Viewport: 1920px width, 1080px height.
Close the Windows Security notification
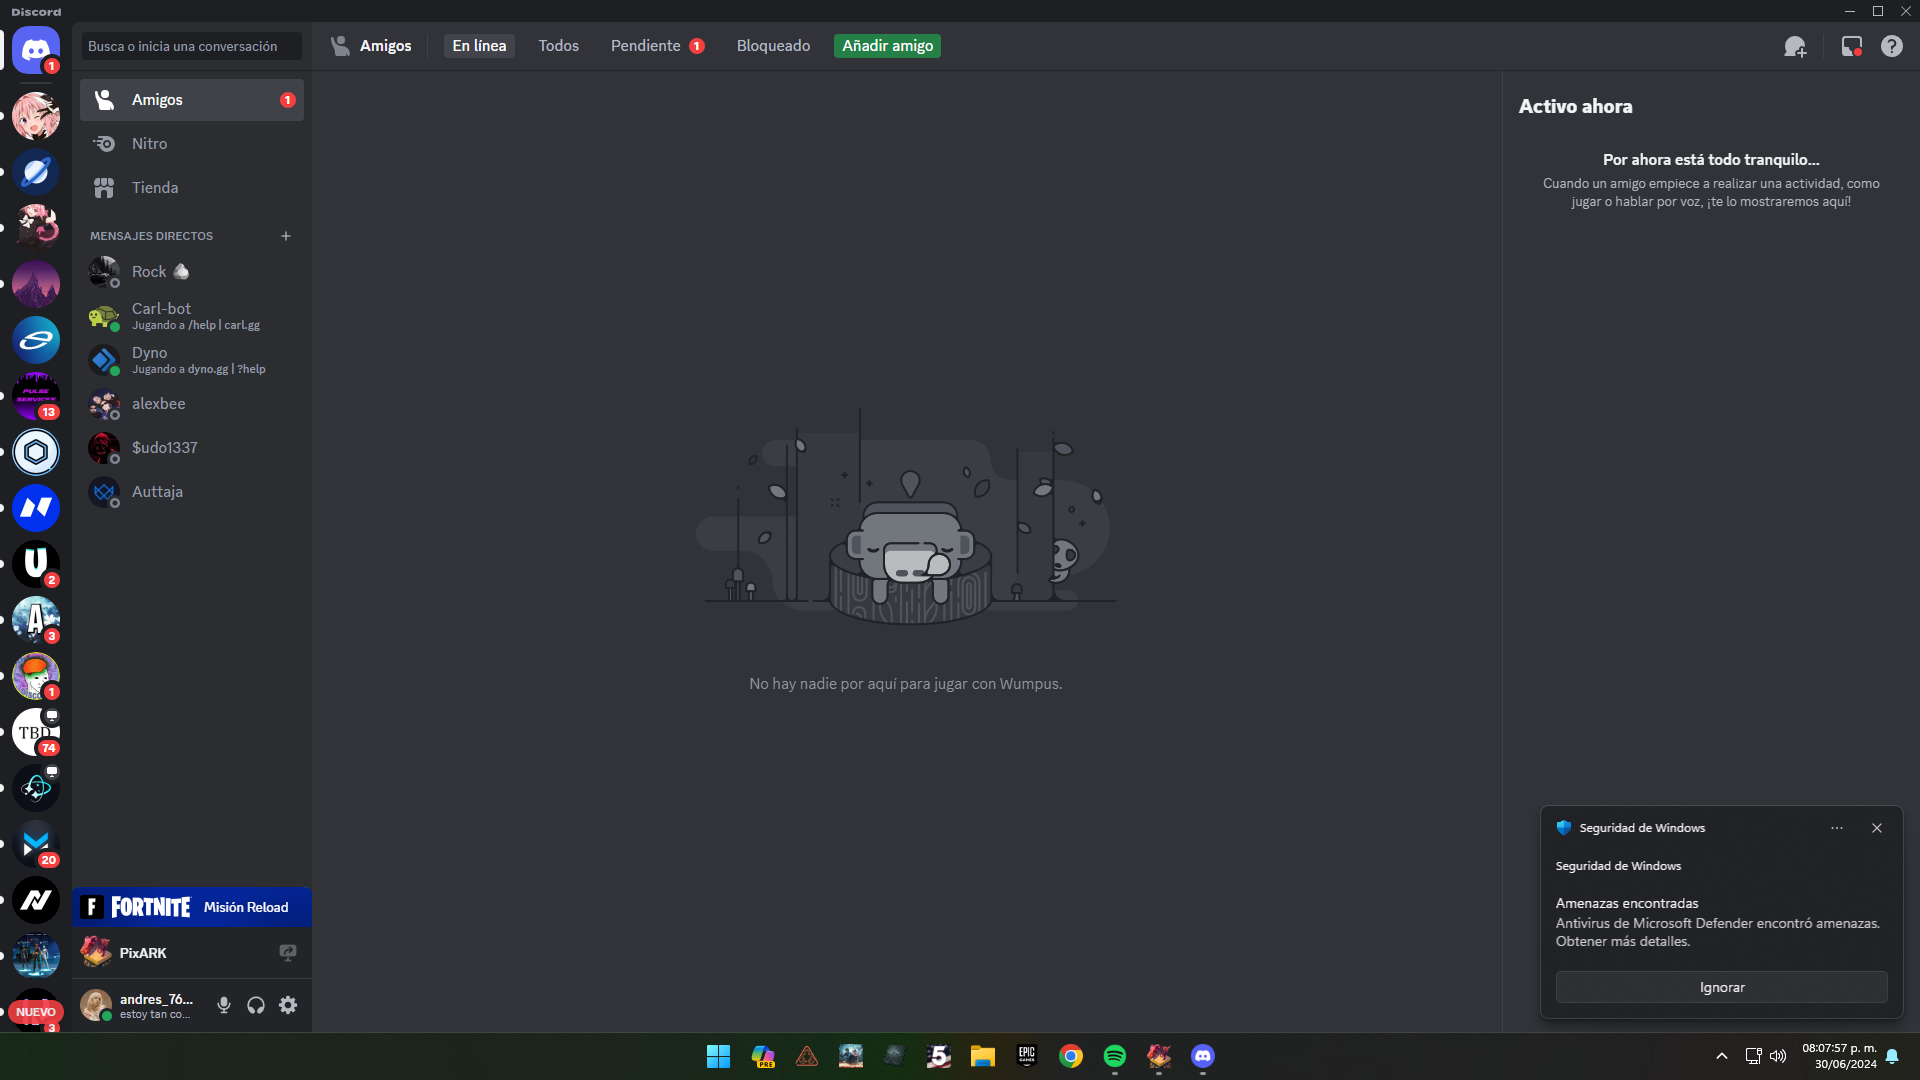pos(1877,828)
